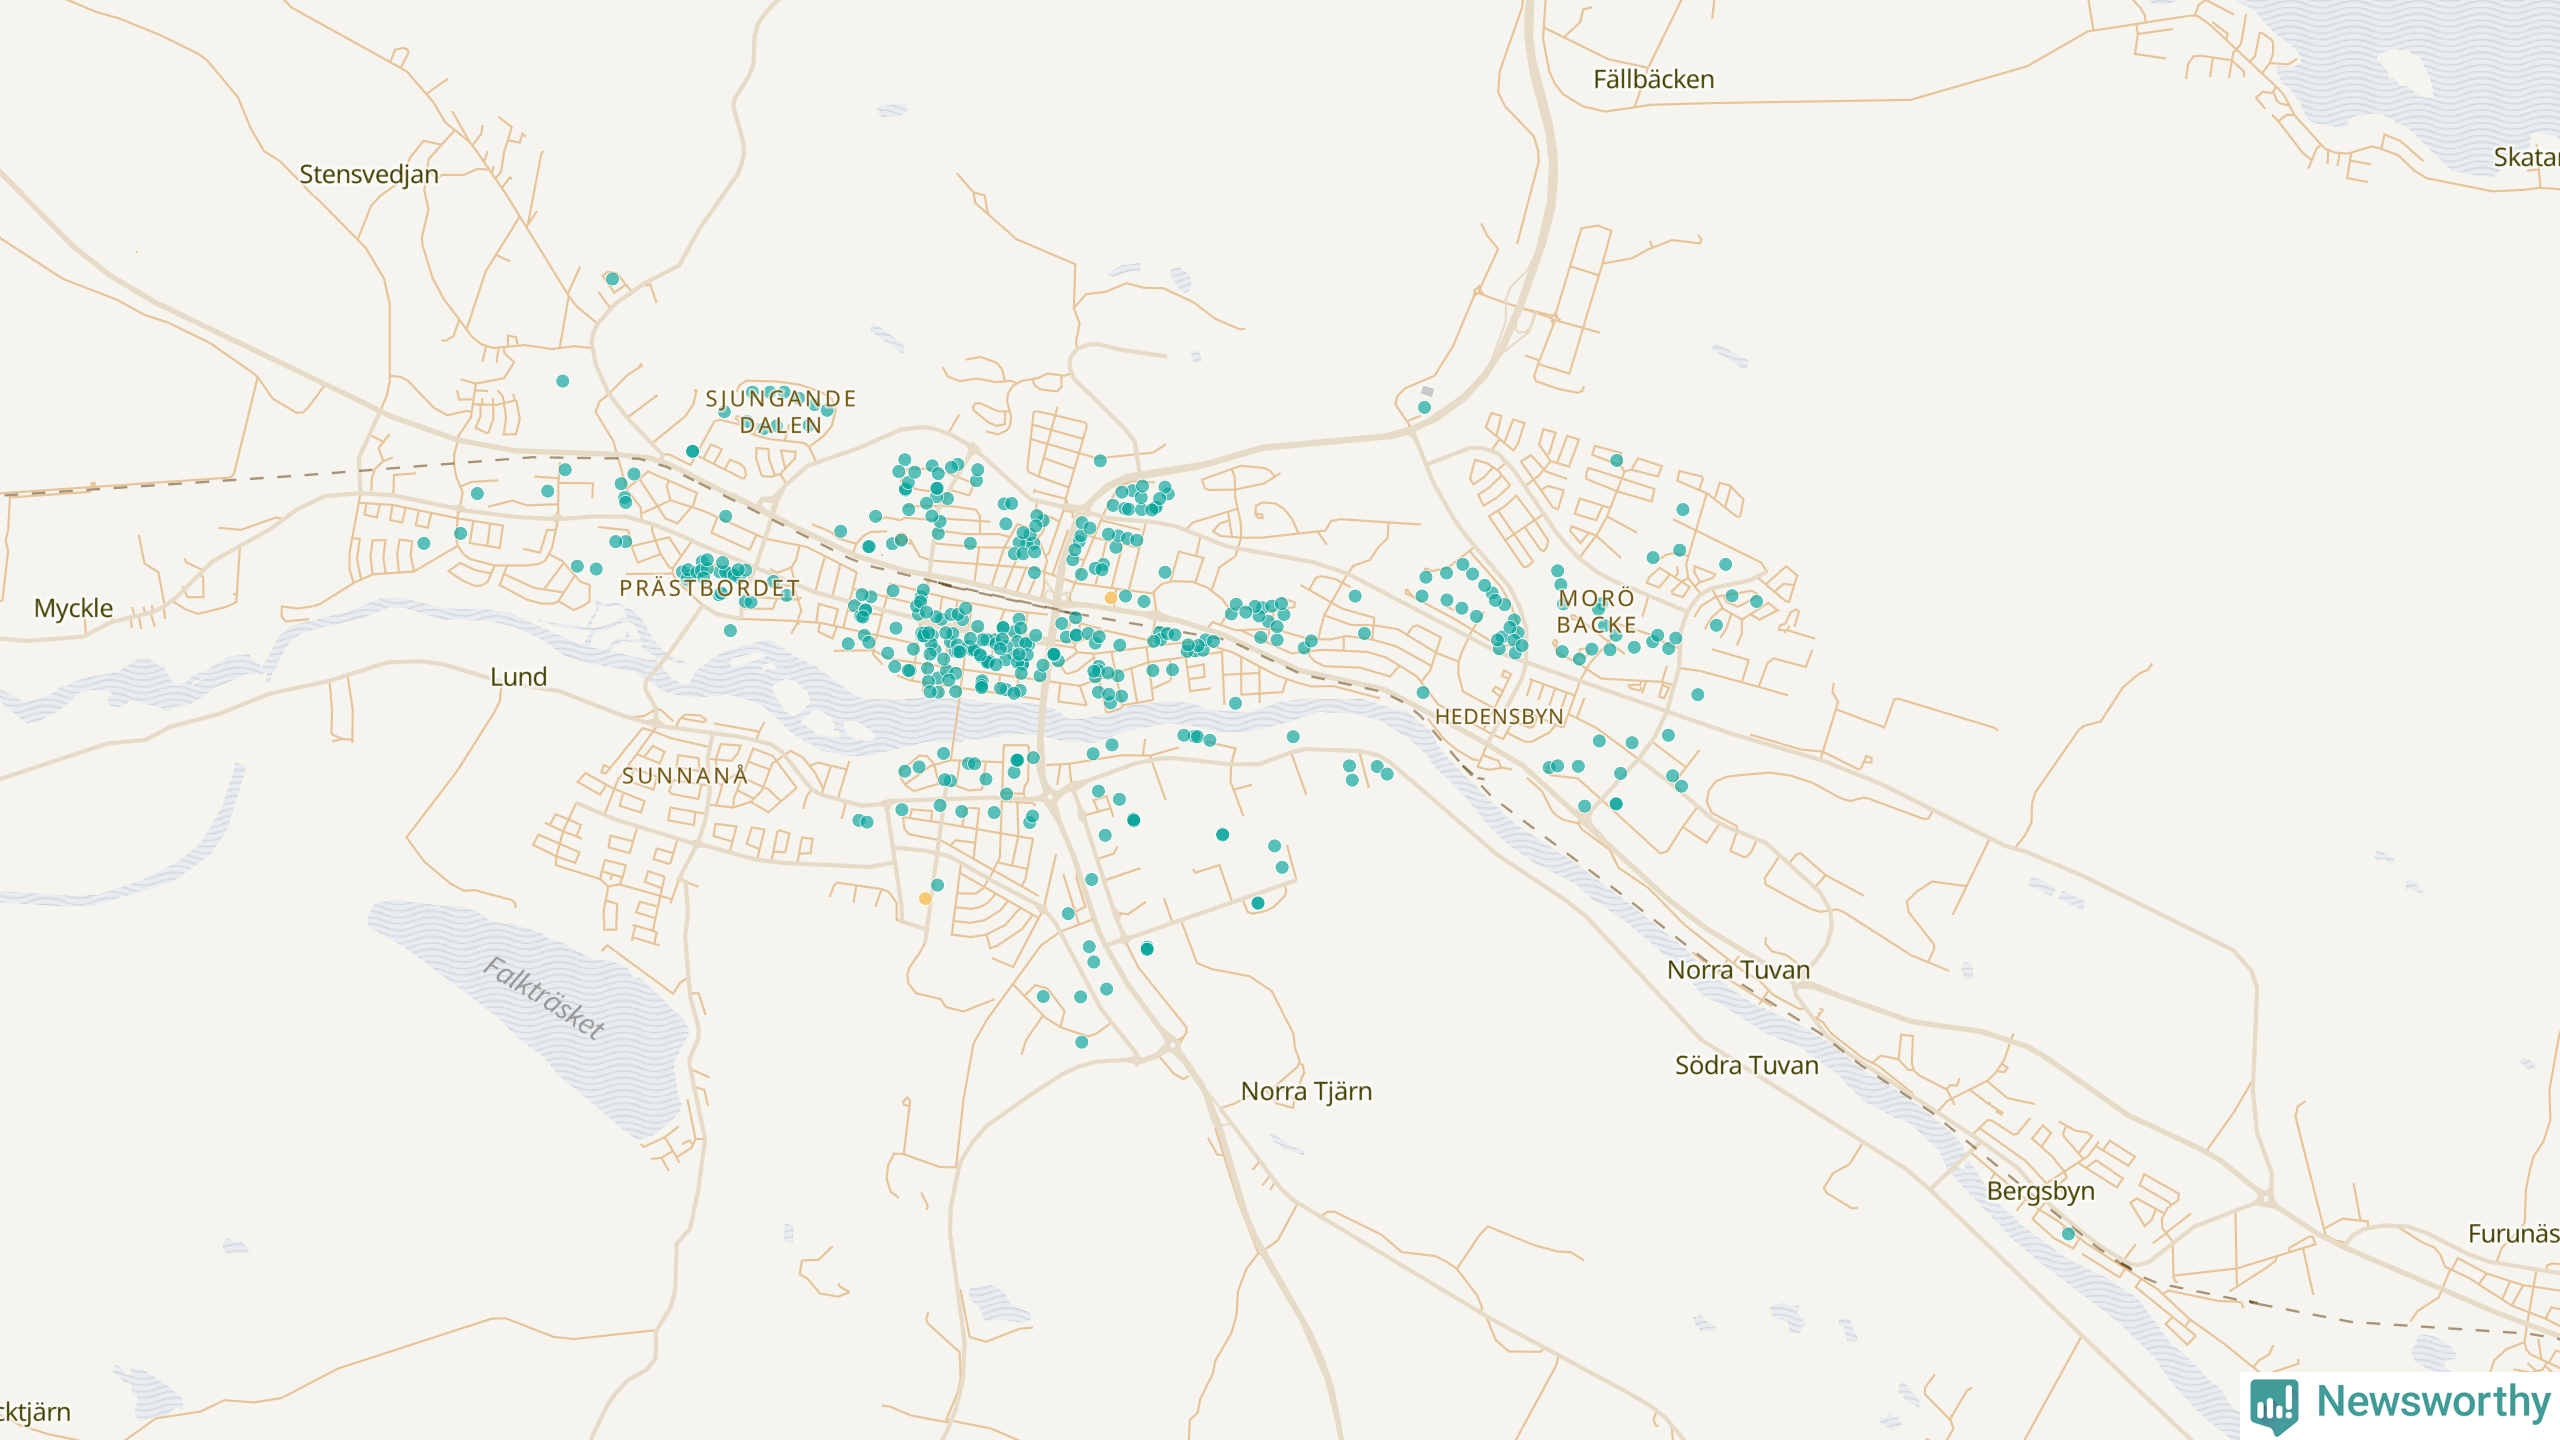Click the Newsworthy logo icon
The image size is (2560, 1440).
tap(2274, 1405)
